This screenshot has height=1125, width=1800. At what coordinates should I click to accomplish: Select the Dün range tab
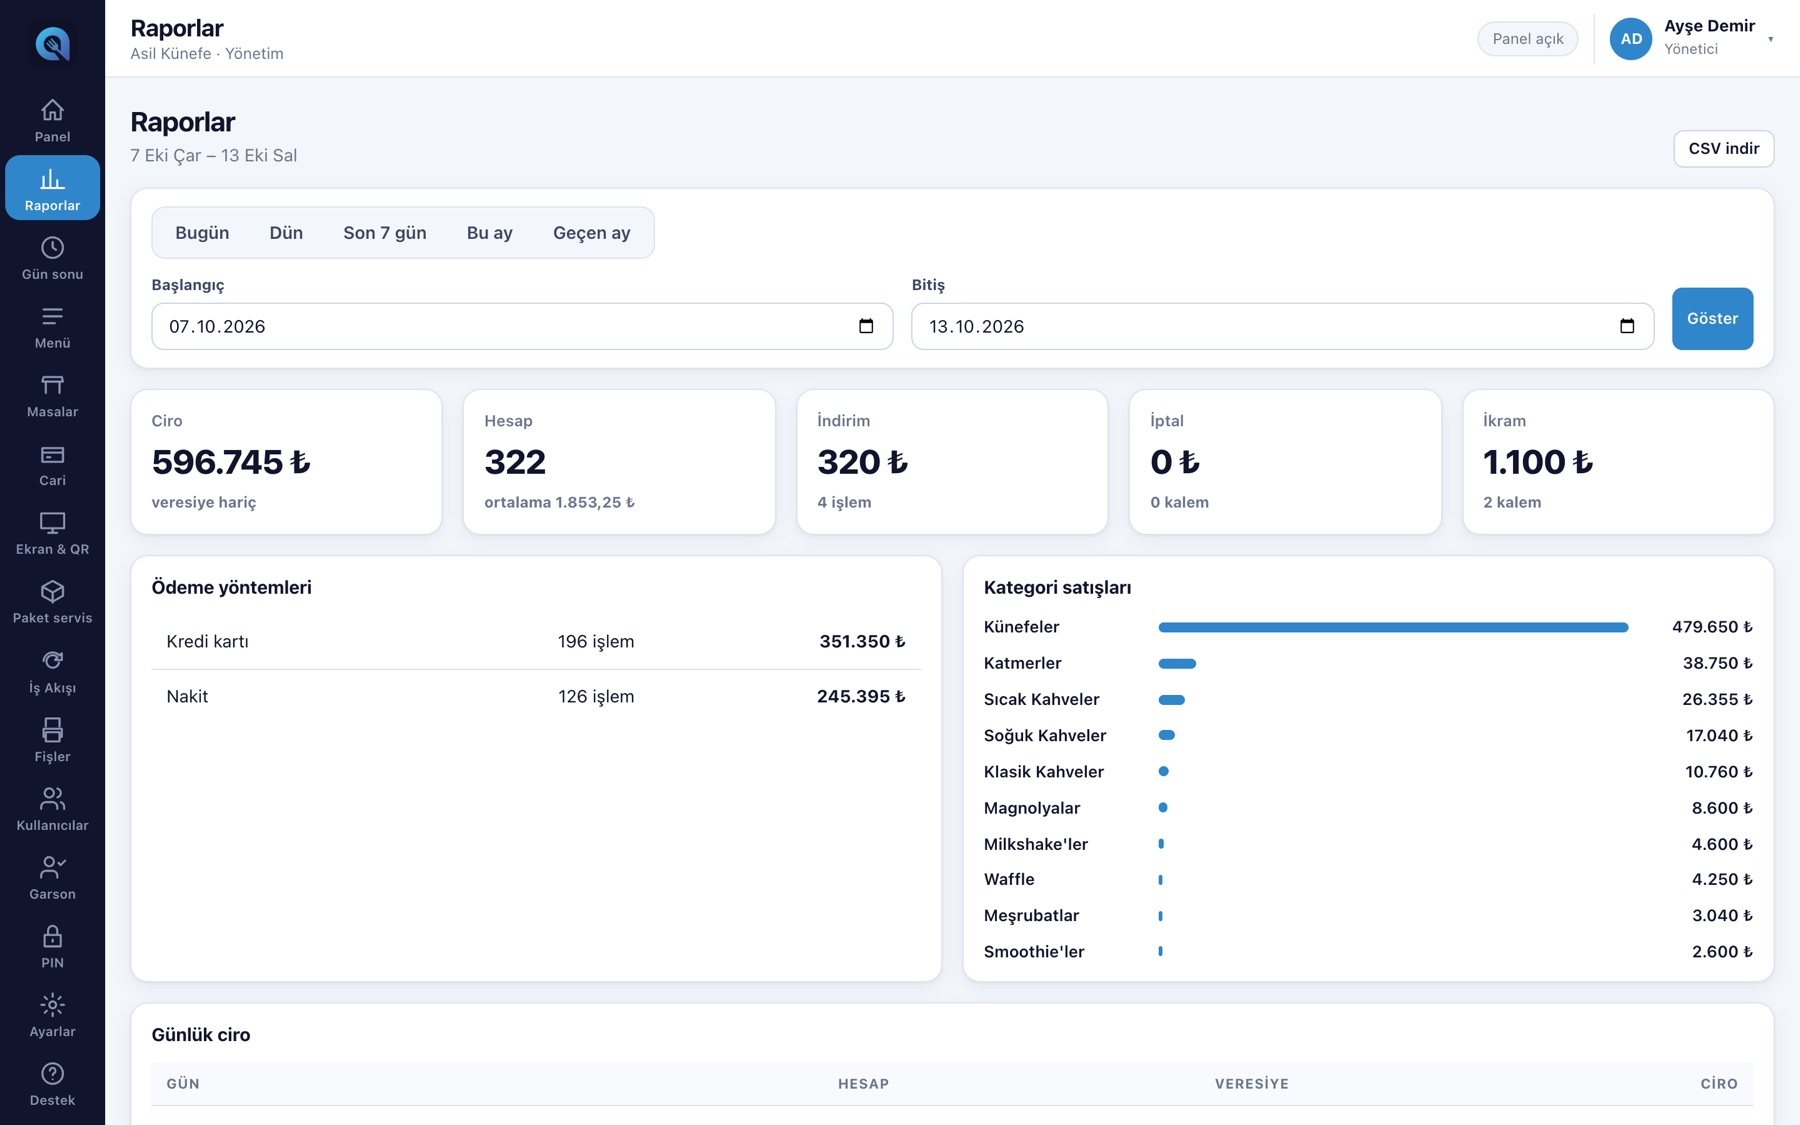pyautogui.click(x=286, y=233)
